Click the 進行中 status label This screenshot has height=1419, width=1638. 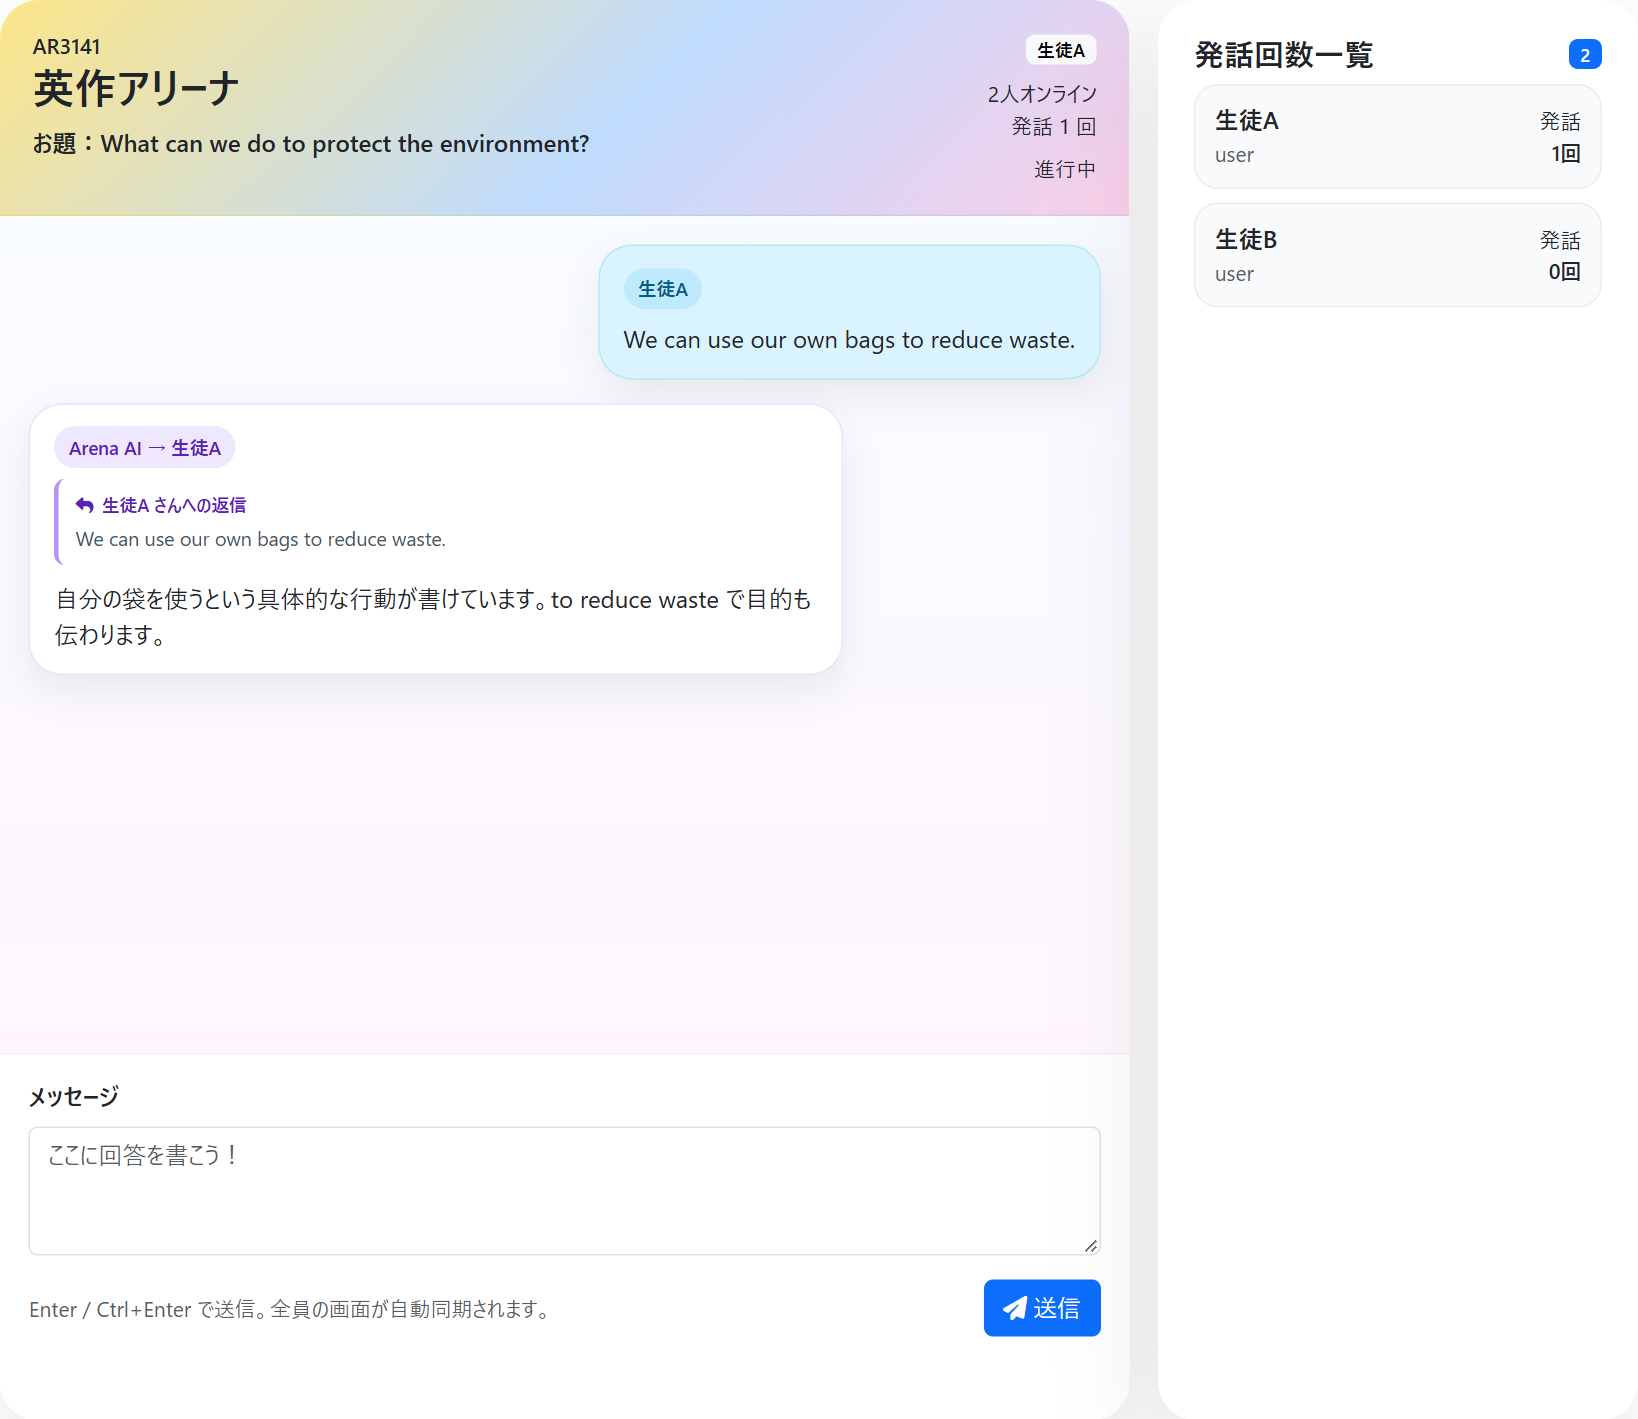pos(1065,169)
